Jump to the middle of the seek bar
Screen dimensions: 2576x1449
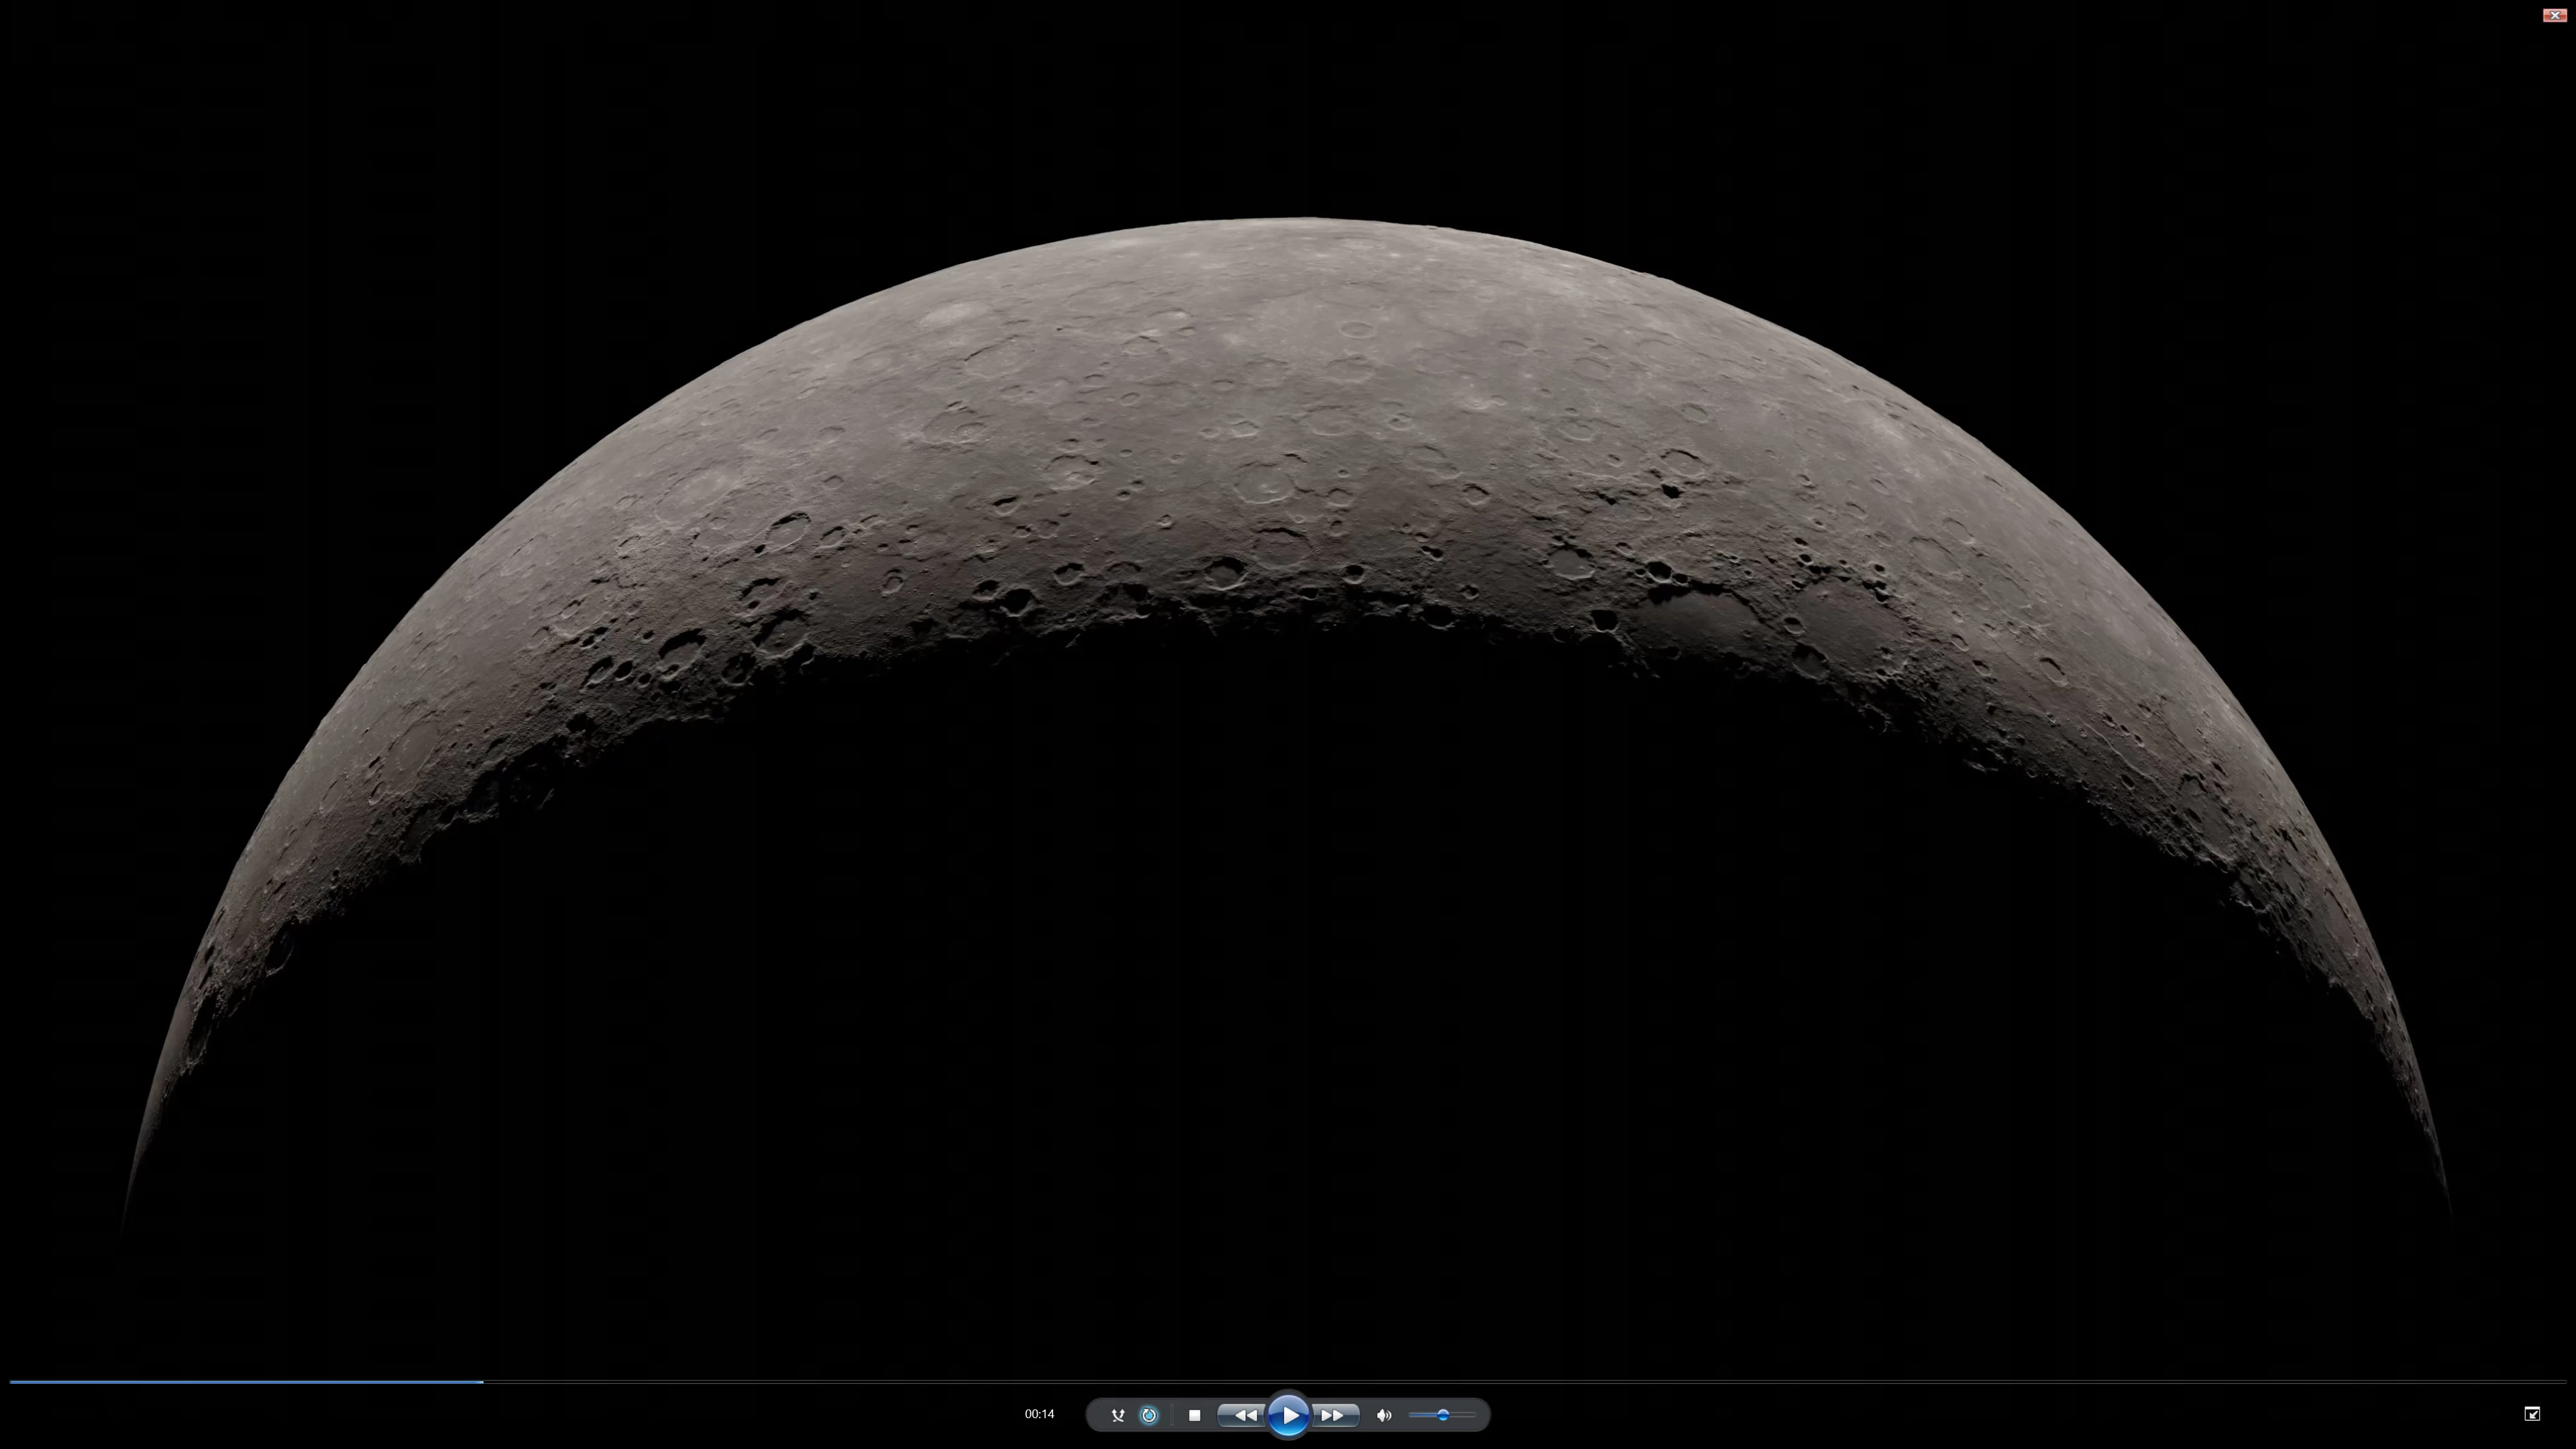(1288, 1382)
